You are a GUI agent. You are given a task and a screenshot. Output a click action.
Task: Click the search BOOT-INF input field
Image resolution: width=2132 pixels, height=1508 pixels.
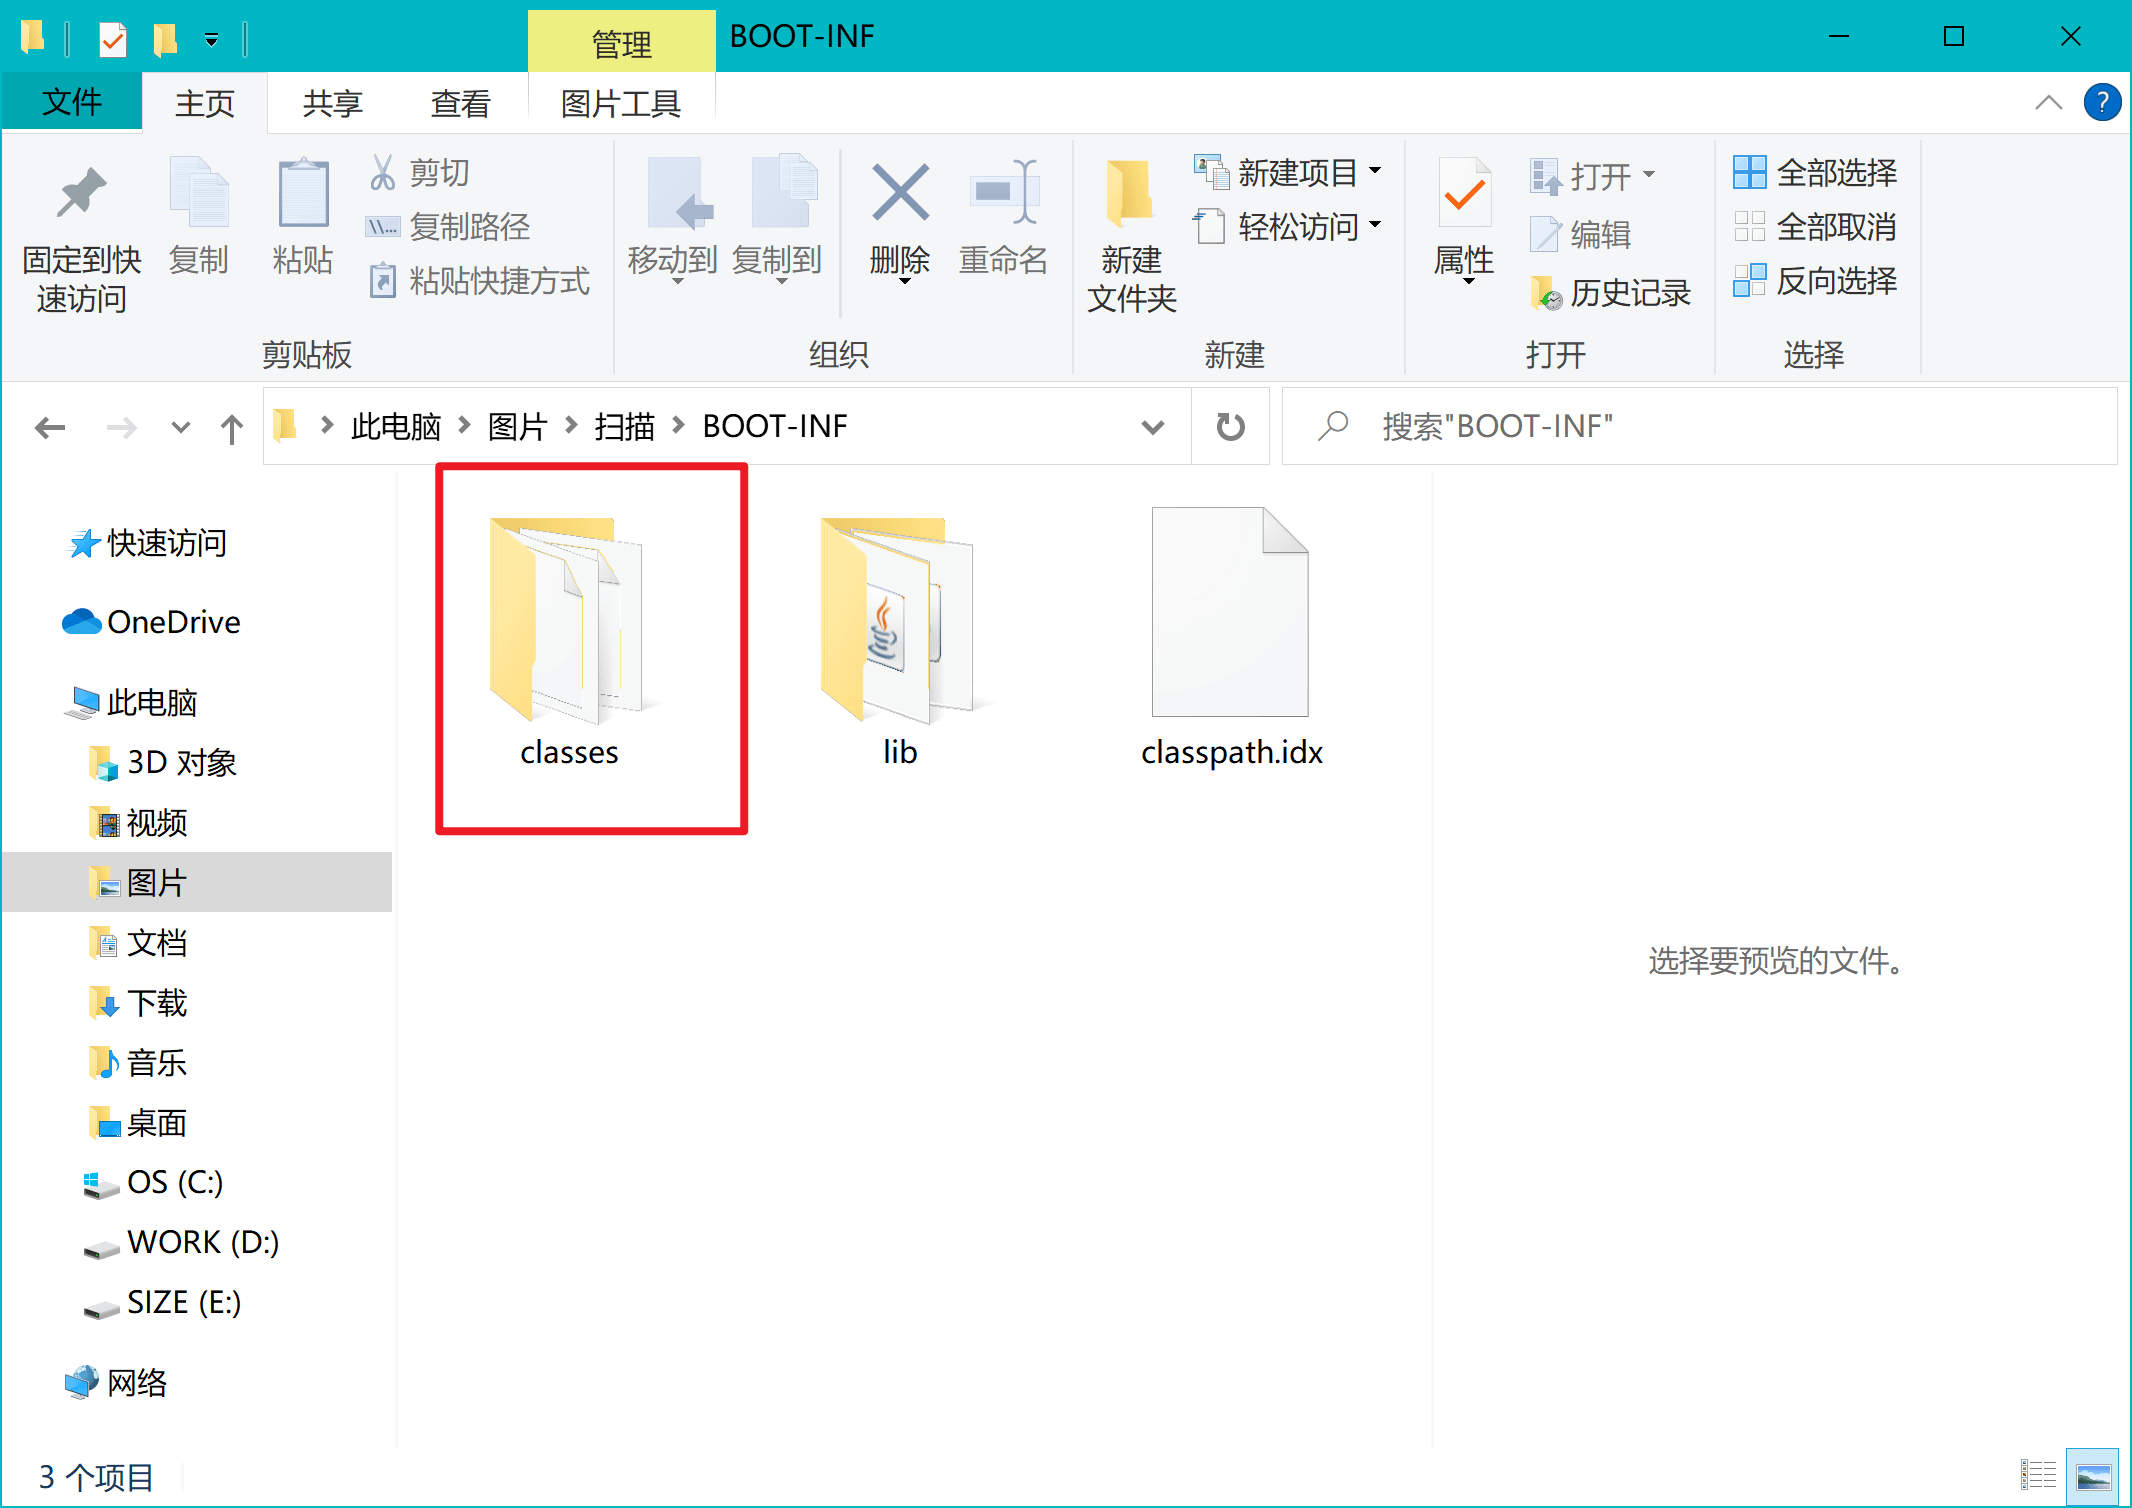(x=1700, y=427)
